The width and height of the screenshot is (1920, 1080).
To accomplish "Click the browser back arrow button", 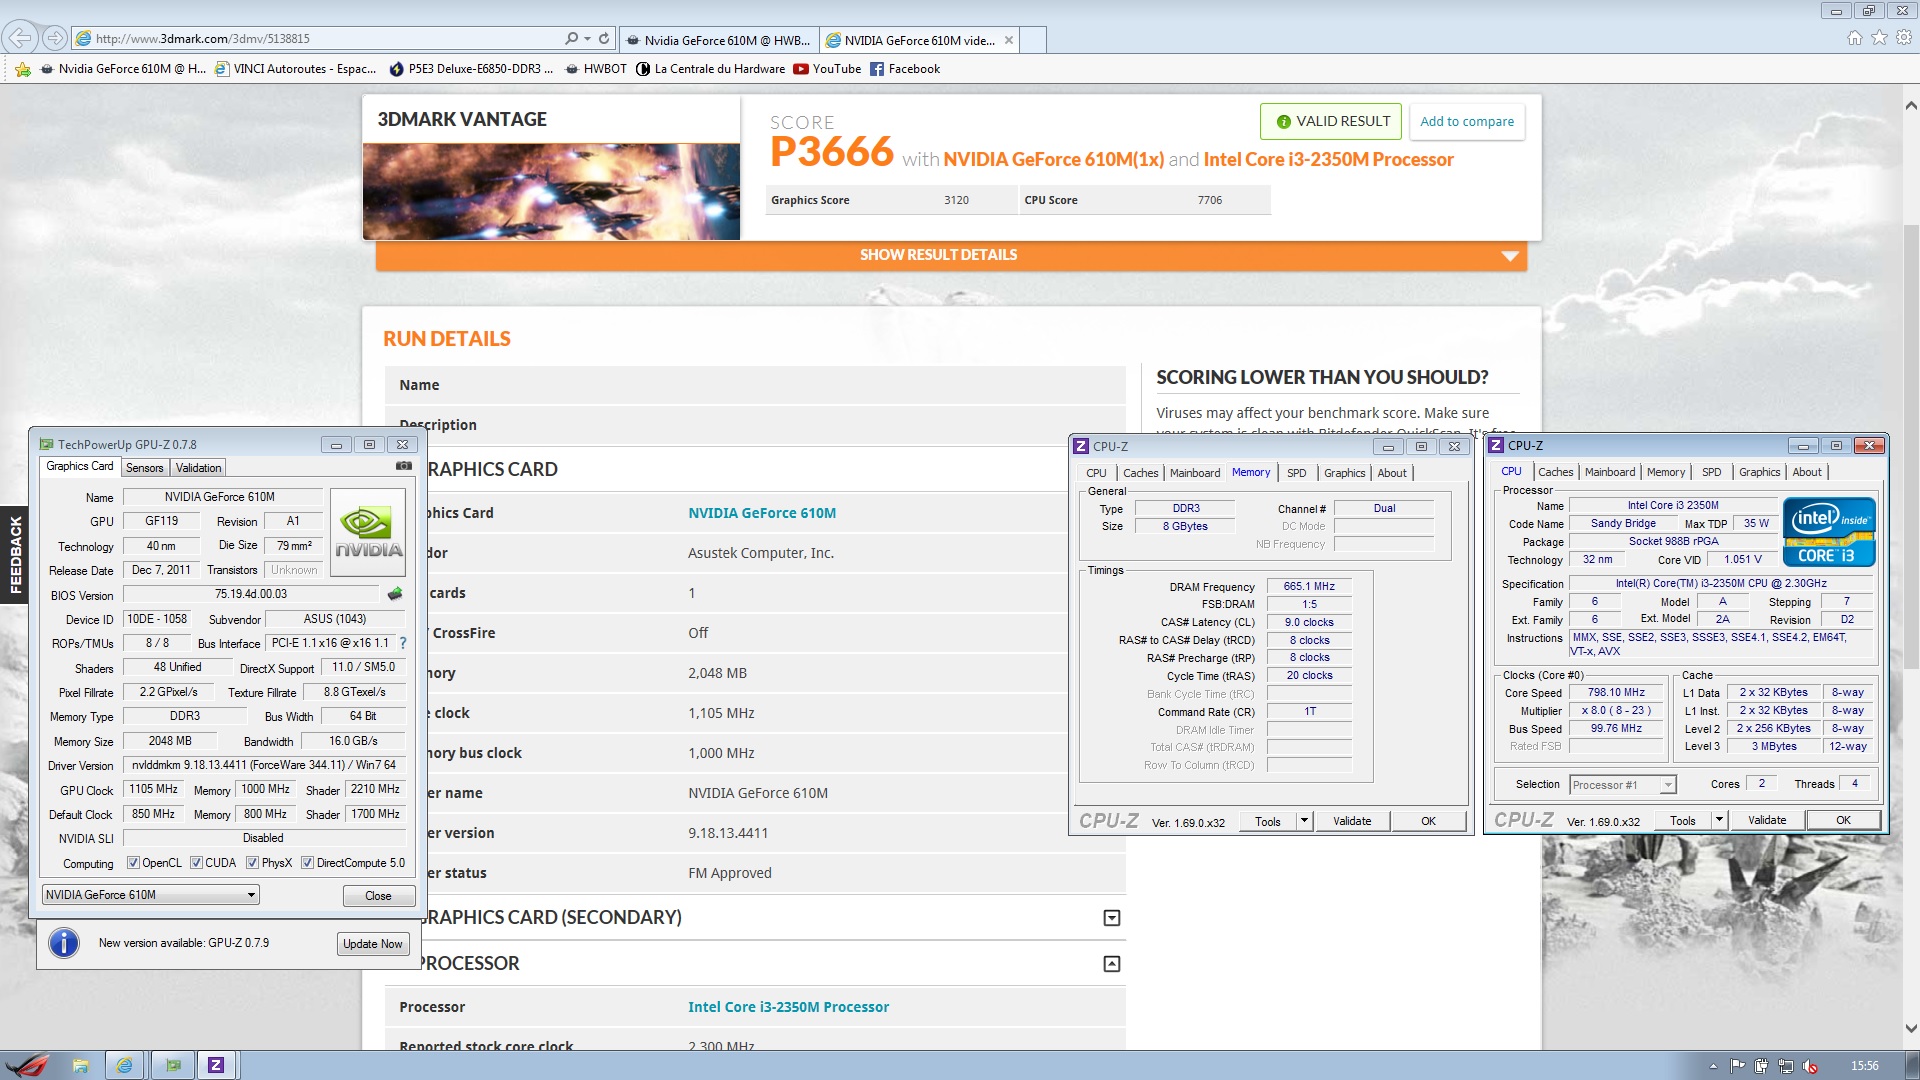I will coord(20,38).
